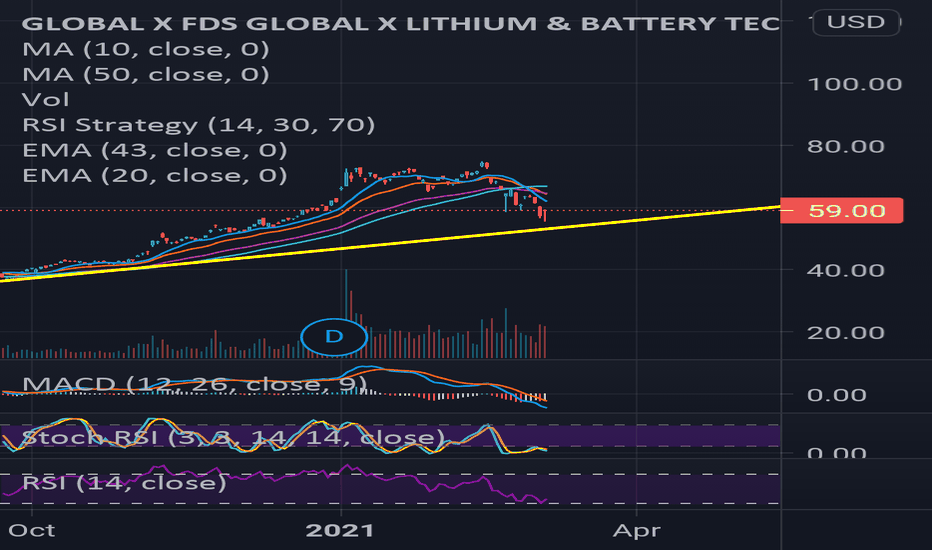This screenshot has height=550, width=932.
Task: Click the MACD 0.00 axis value
Action: point(836,395)
